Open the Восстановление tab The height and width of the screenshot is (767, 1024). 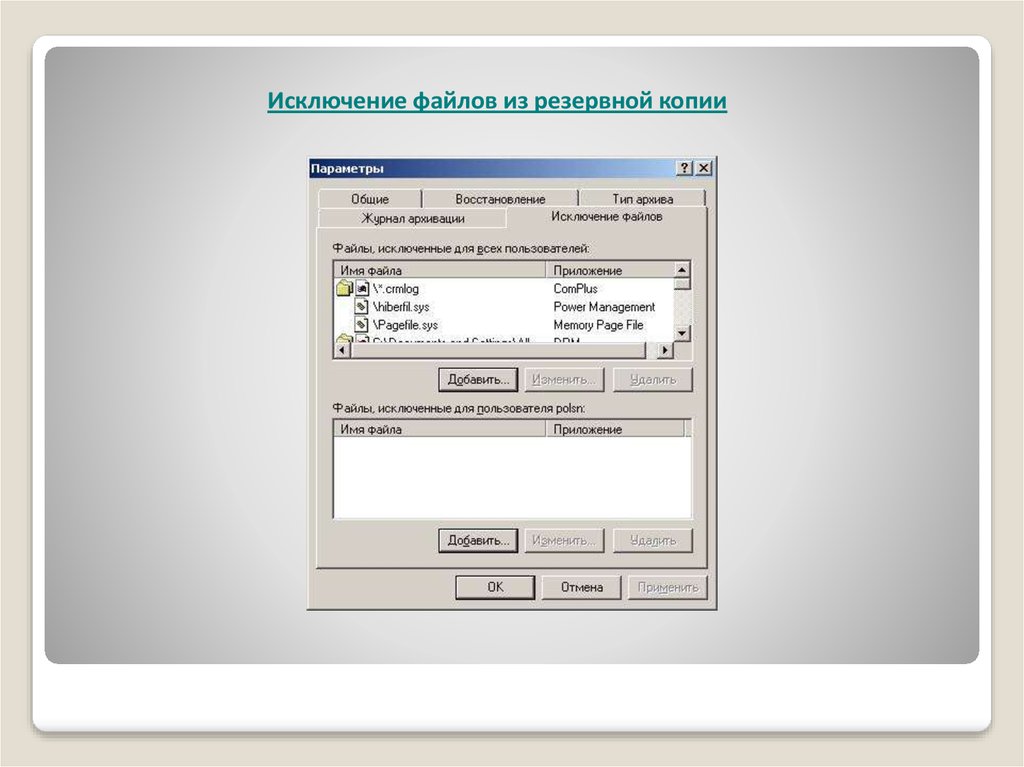[500, 199]
